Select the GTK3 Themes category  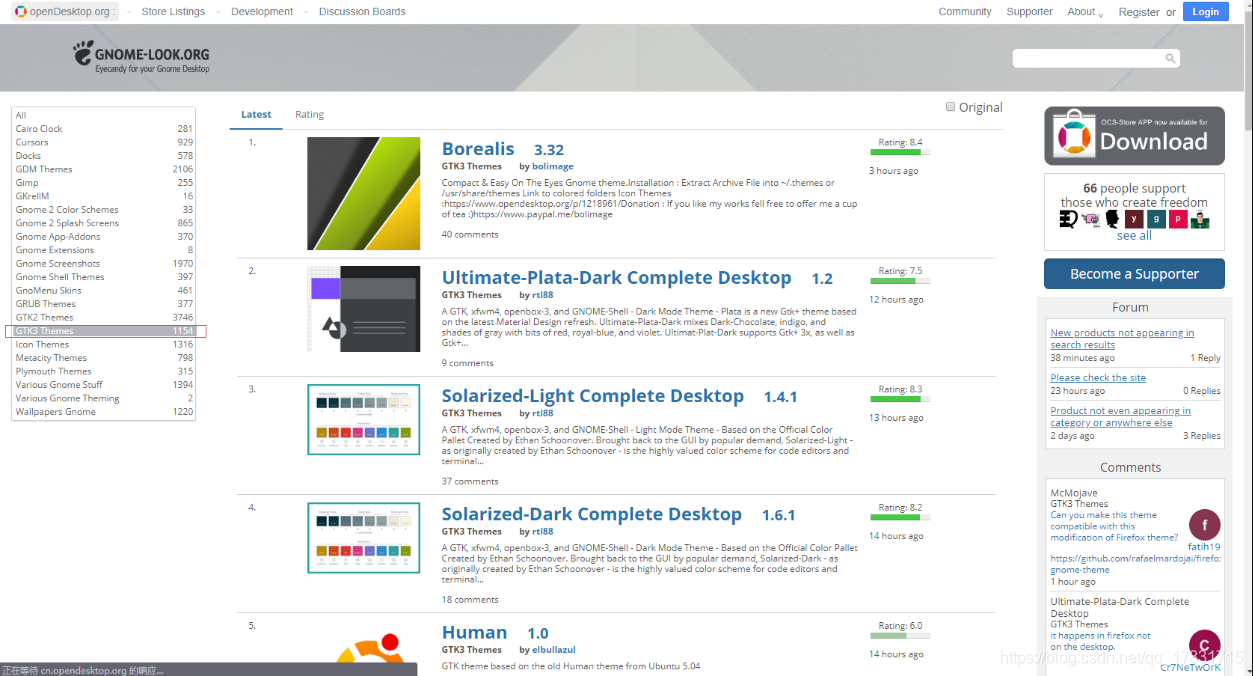point(104,331)
